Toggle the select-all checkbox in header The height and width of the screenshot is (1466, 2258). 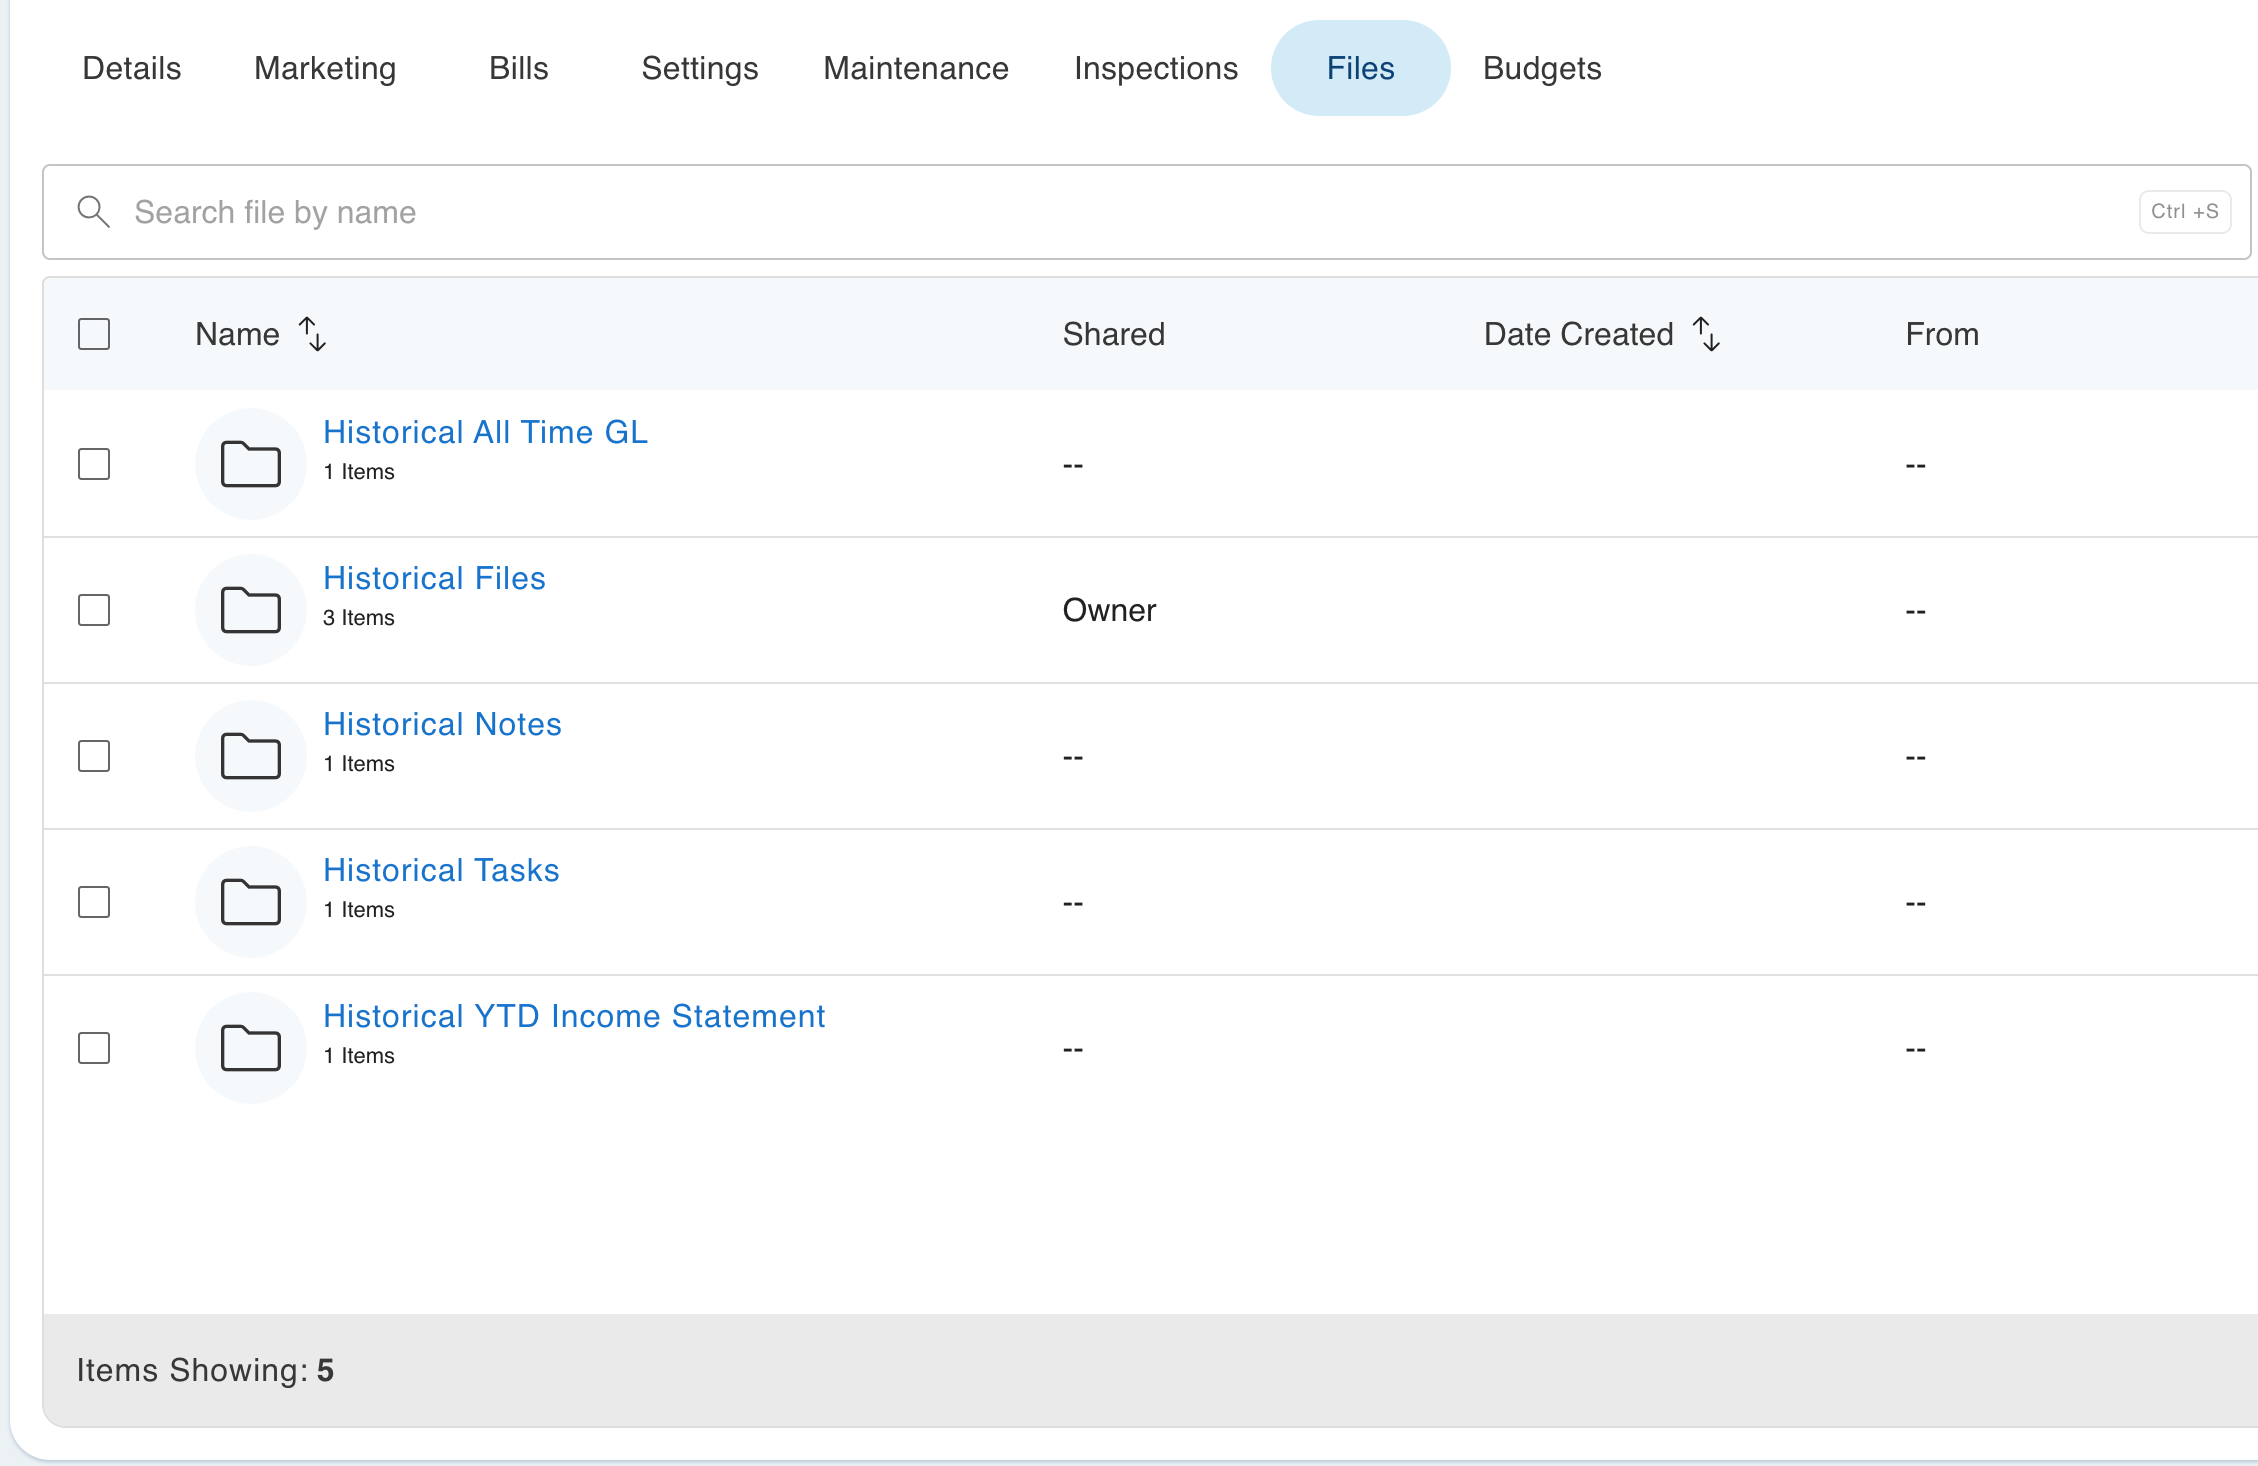click(94, 334)
